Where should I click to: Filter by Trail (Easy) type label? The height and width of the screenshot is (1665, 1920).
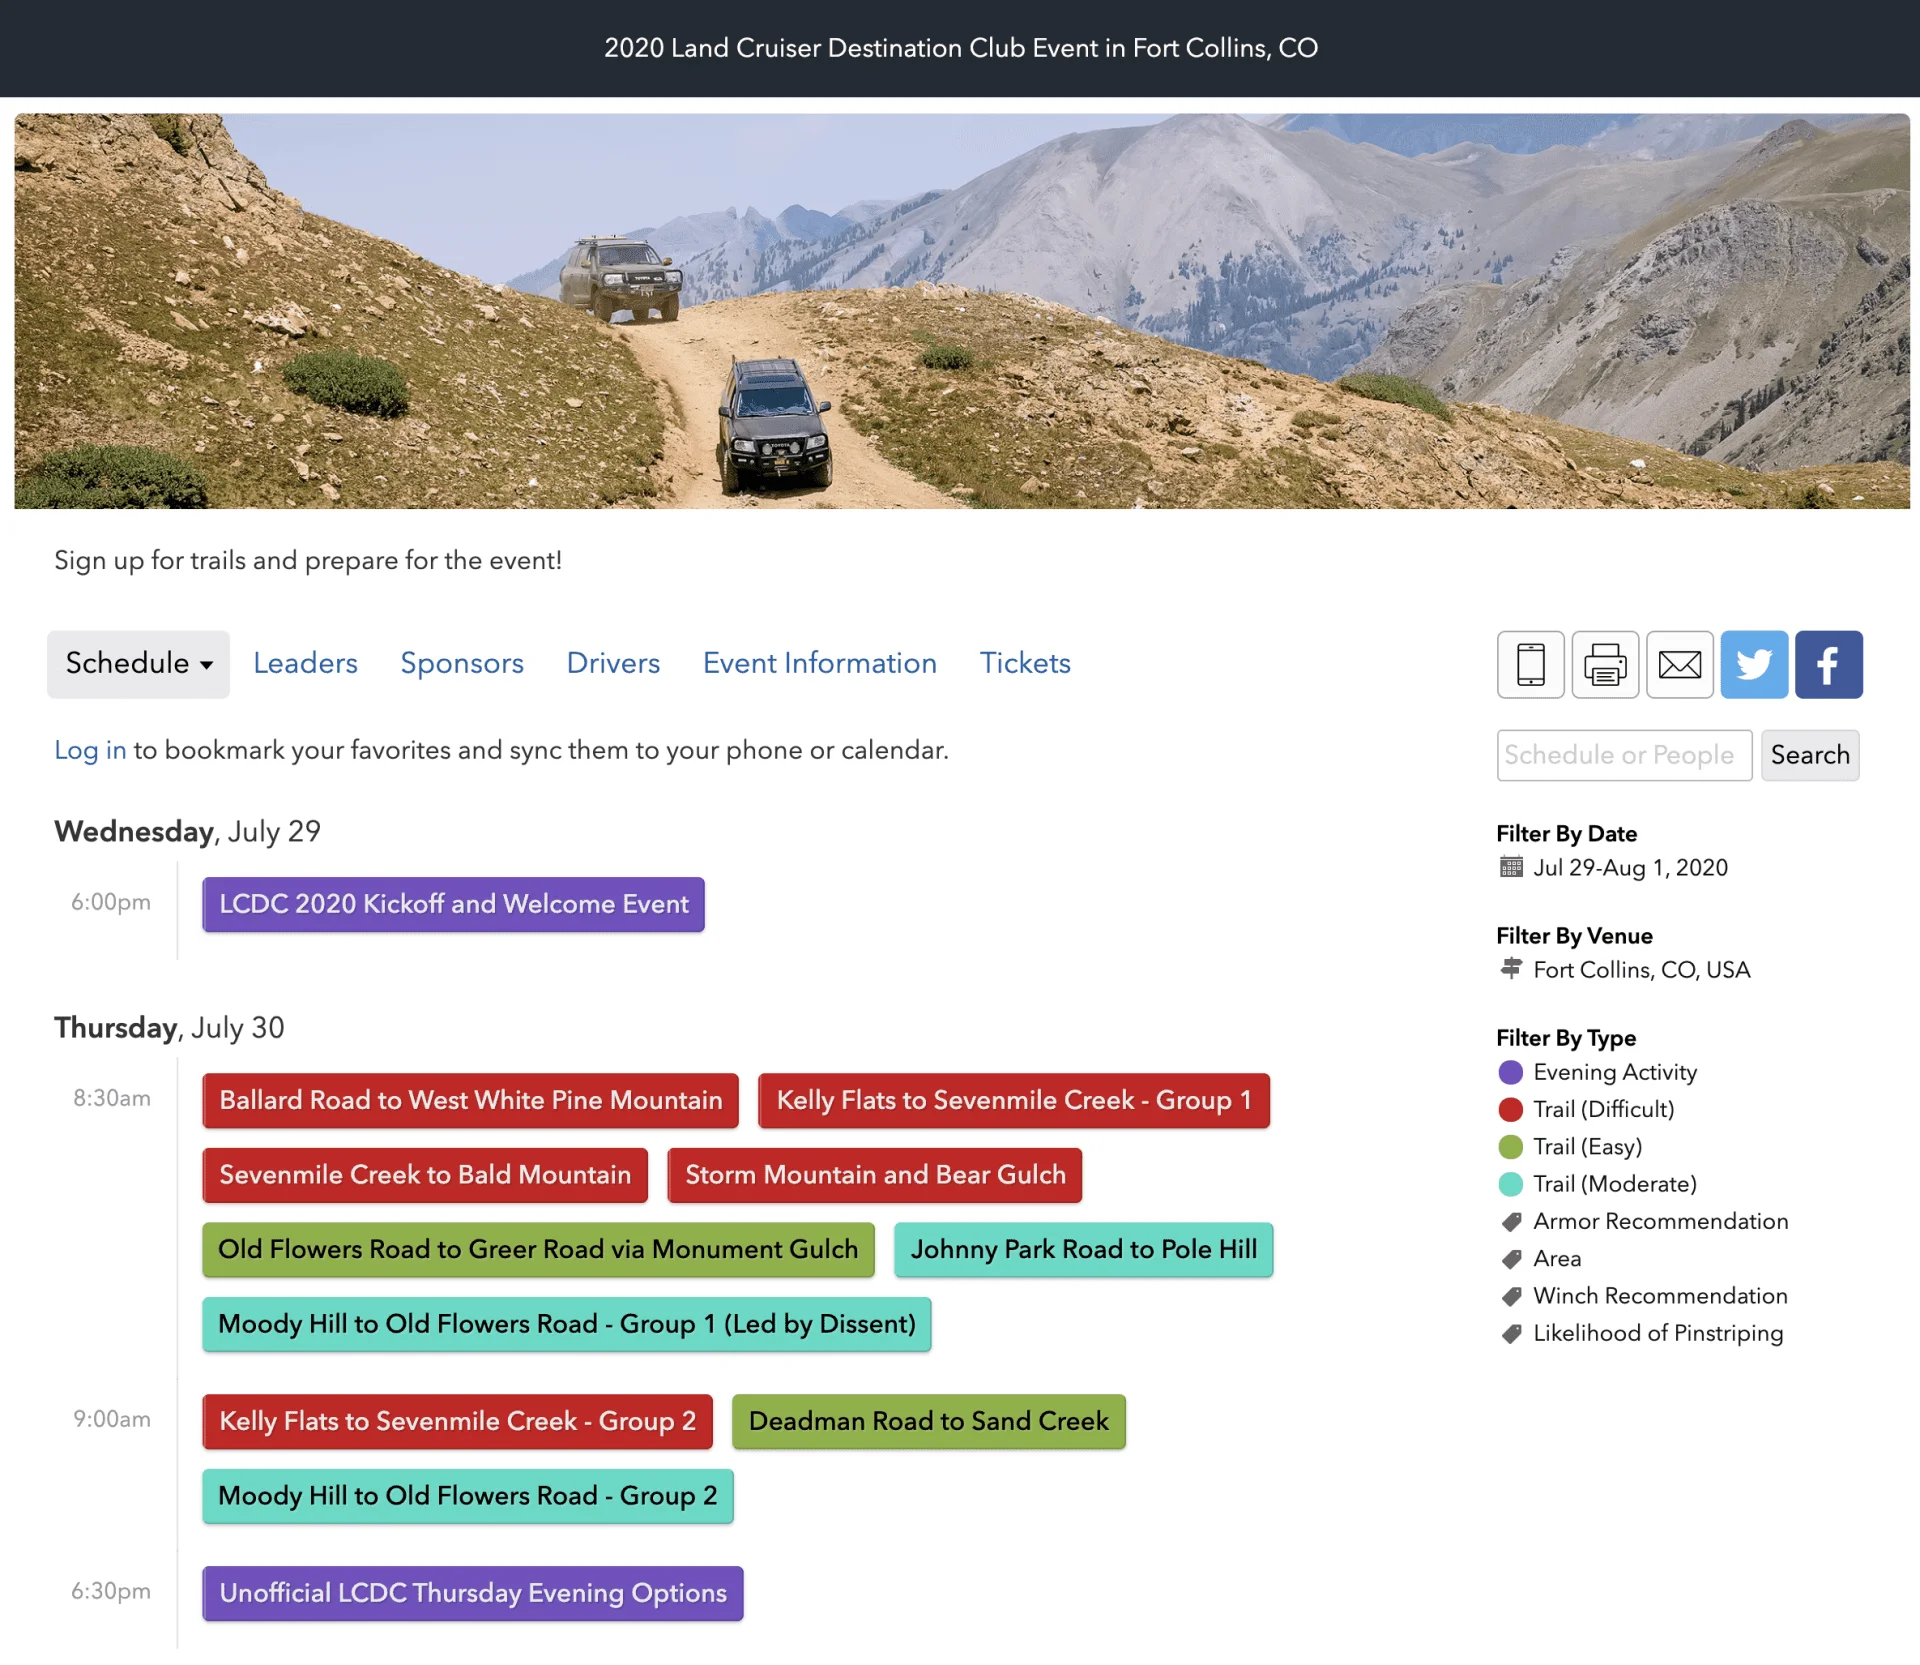(1588, 1147)
